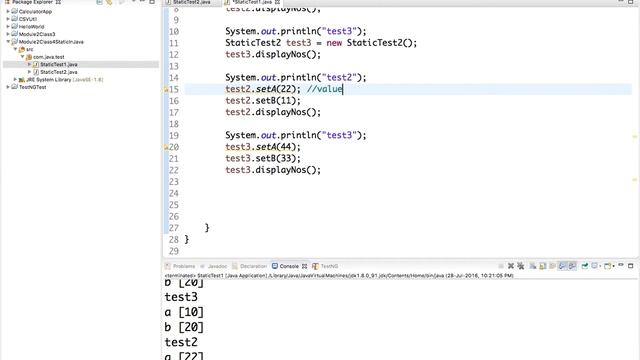Viewport: 640px width, 360px height.
Task: Click the Clear Console icon
Action: click(x=533, y=266)
